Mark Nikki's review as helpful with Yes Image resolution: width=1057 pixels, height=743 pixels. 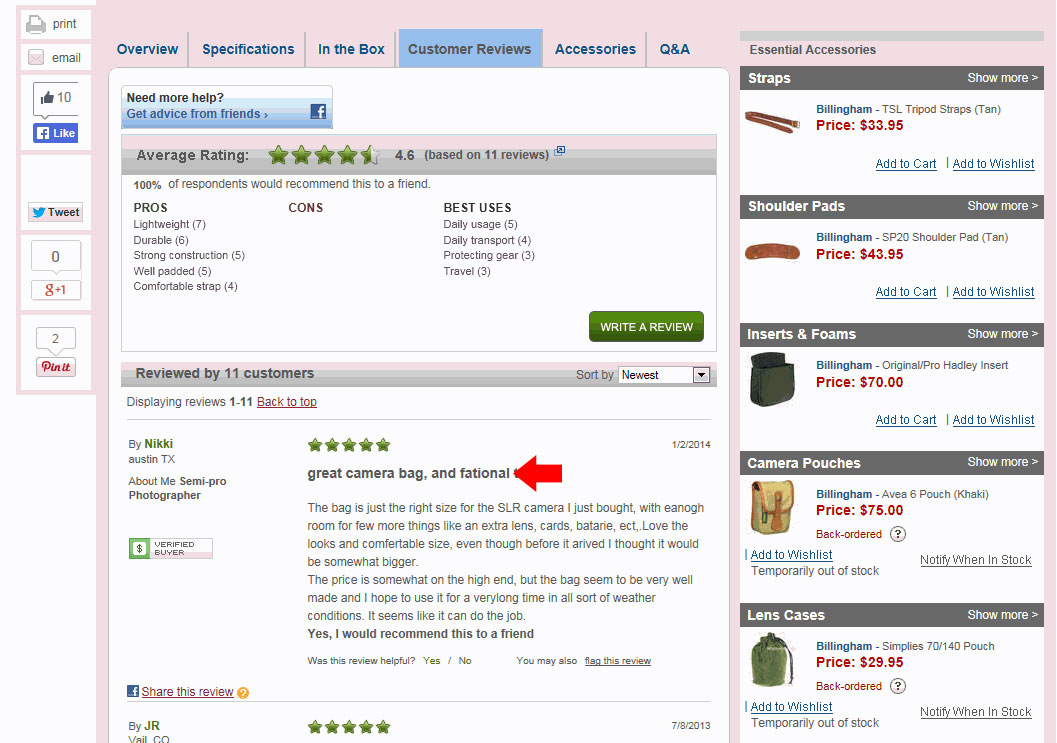pos(431,661)
